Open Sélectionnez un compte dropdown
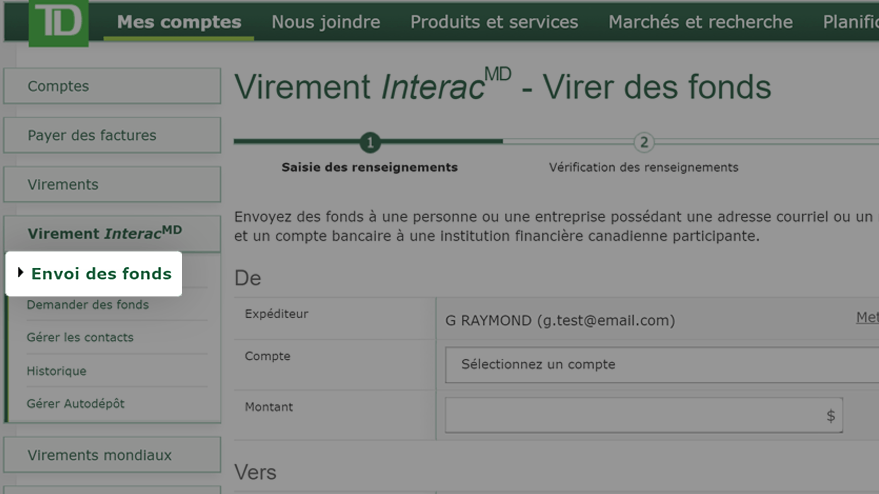 (x=662, y=364)
